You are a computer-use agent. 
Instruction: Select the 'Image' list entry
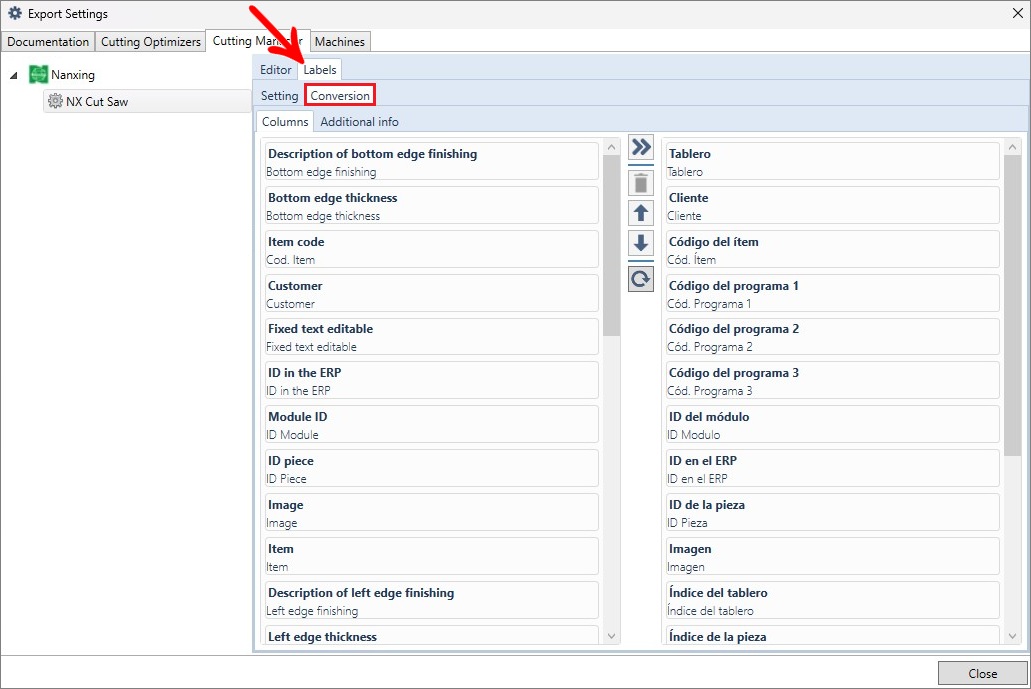point(432,512)
